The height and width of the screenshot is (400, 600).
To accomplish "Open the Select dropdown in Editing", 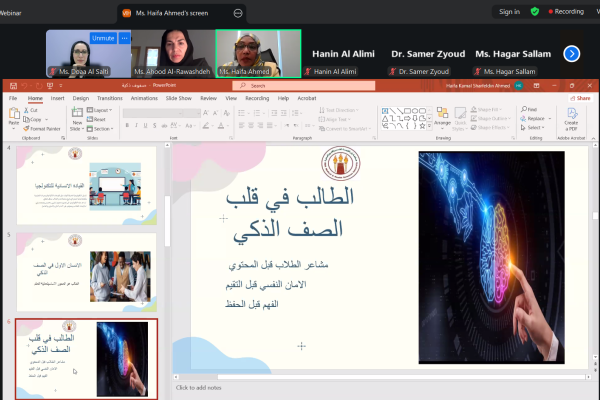I will [x=533, y=127].
